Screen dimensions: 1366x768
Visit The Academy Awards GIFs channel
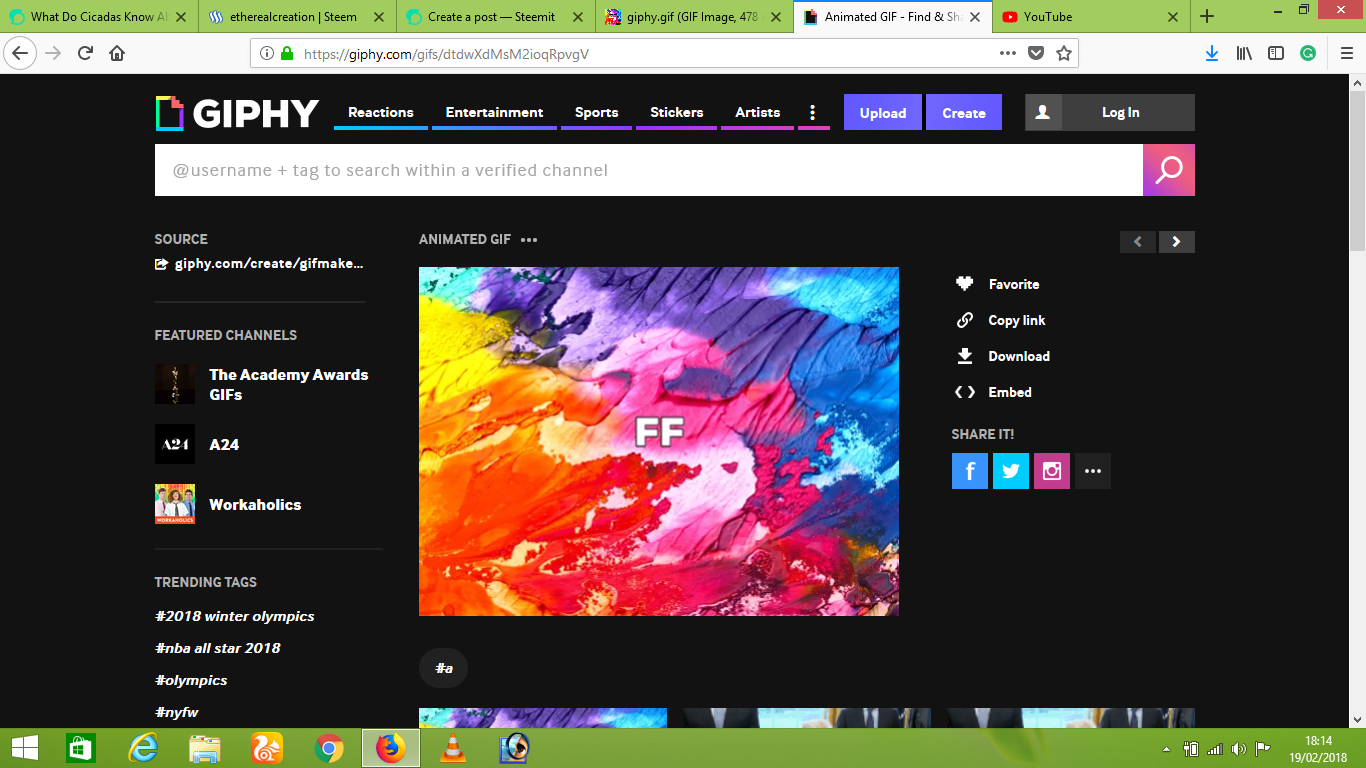click(x=288, y=384)
